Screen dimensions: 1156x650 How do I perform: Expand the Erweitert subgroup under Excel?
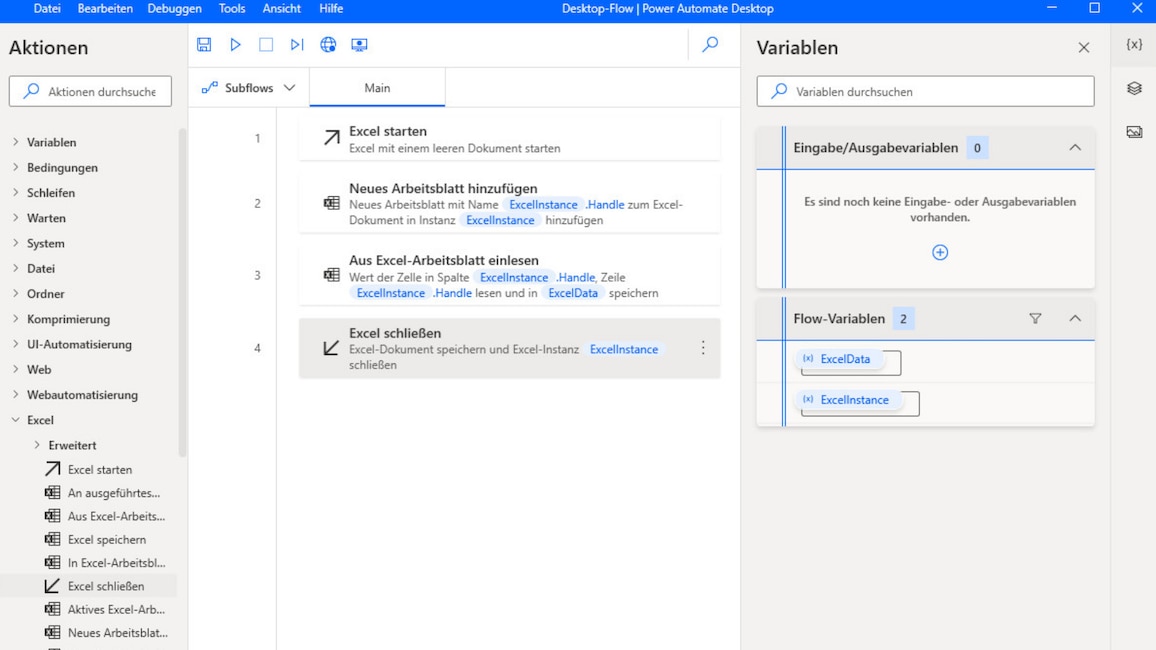(37, 445)
